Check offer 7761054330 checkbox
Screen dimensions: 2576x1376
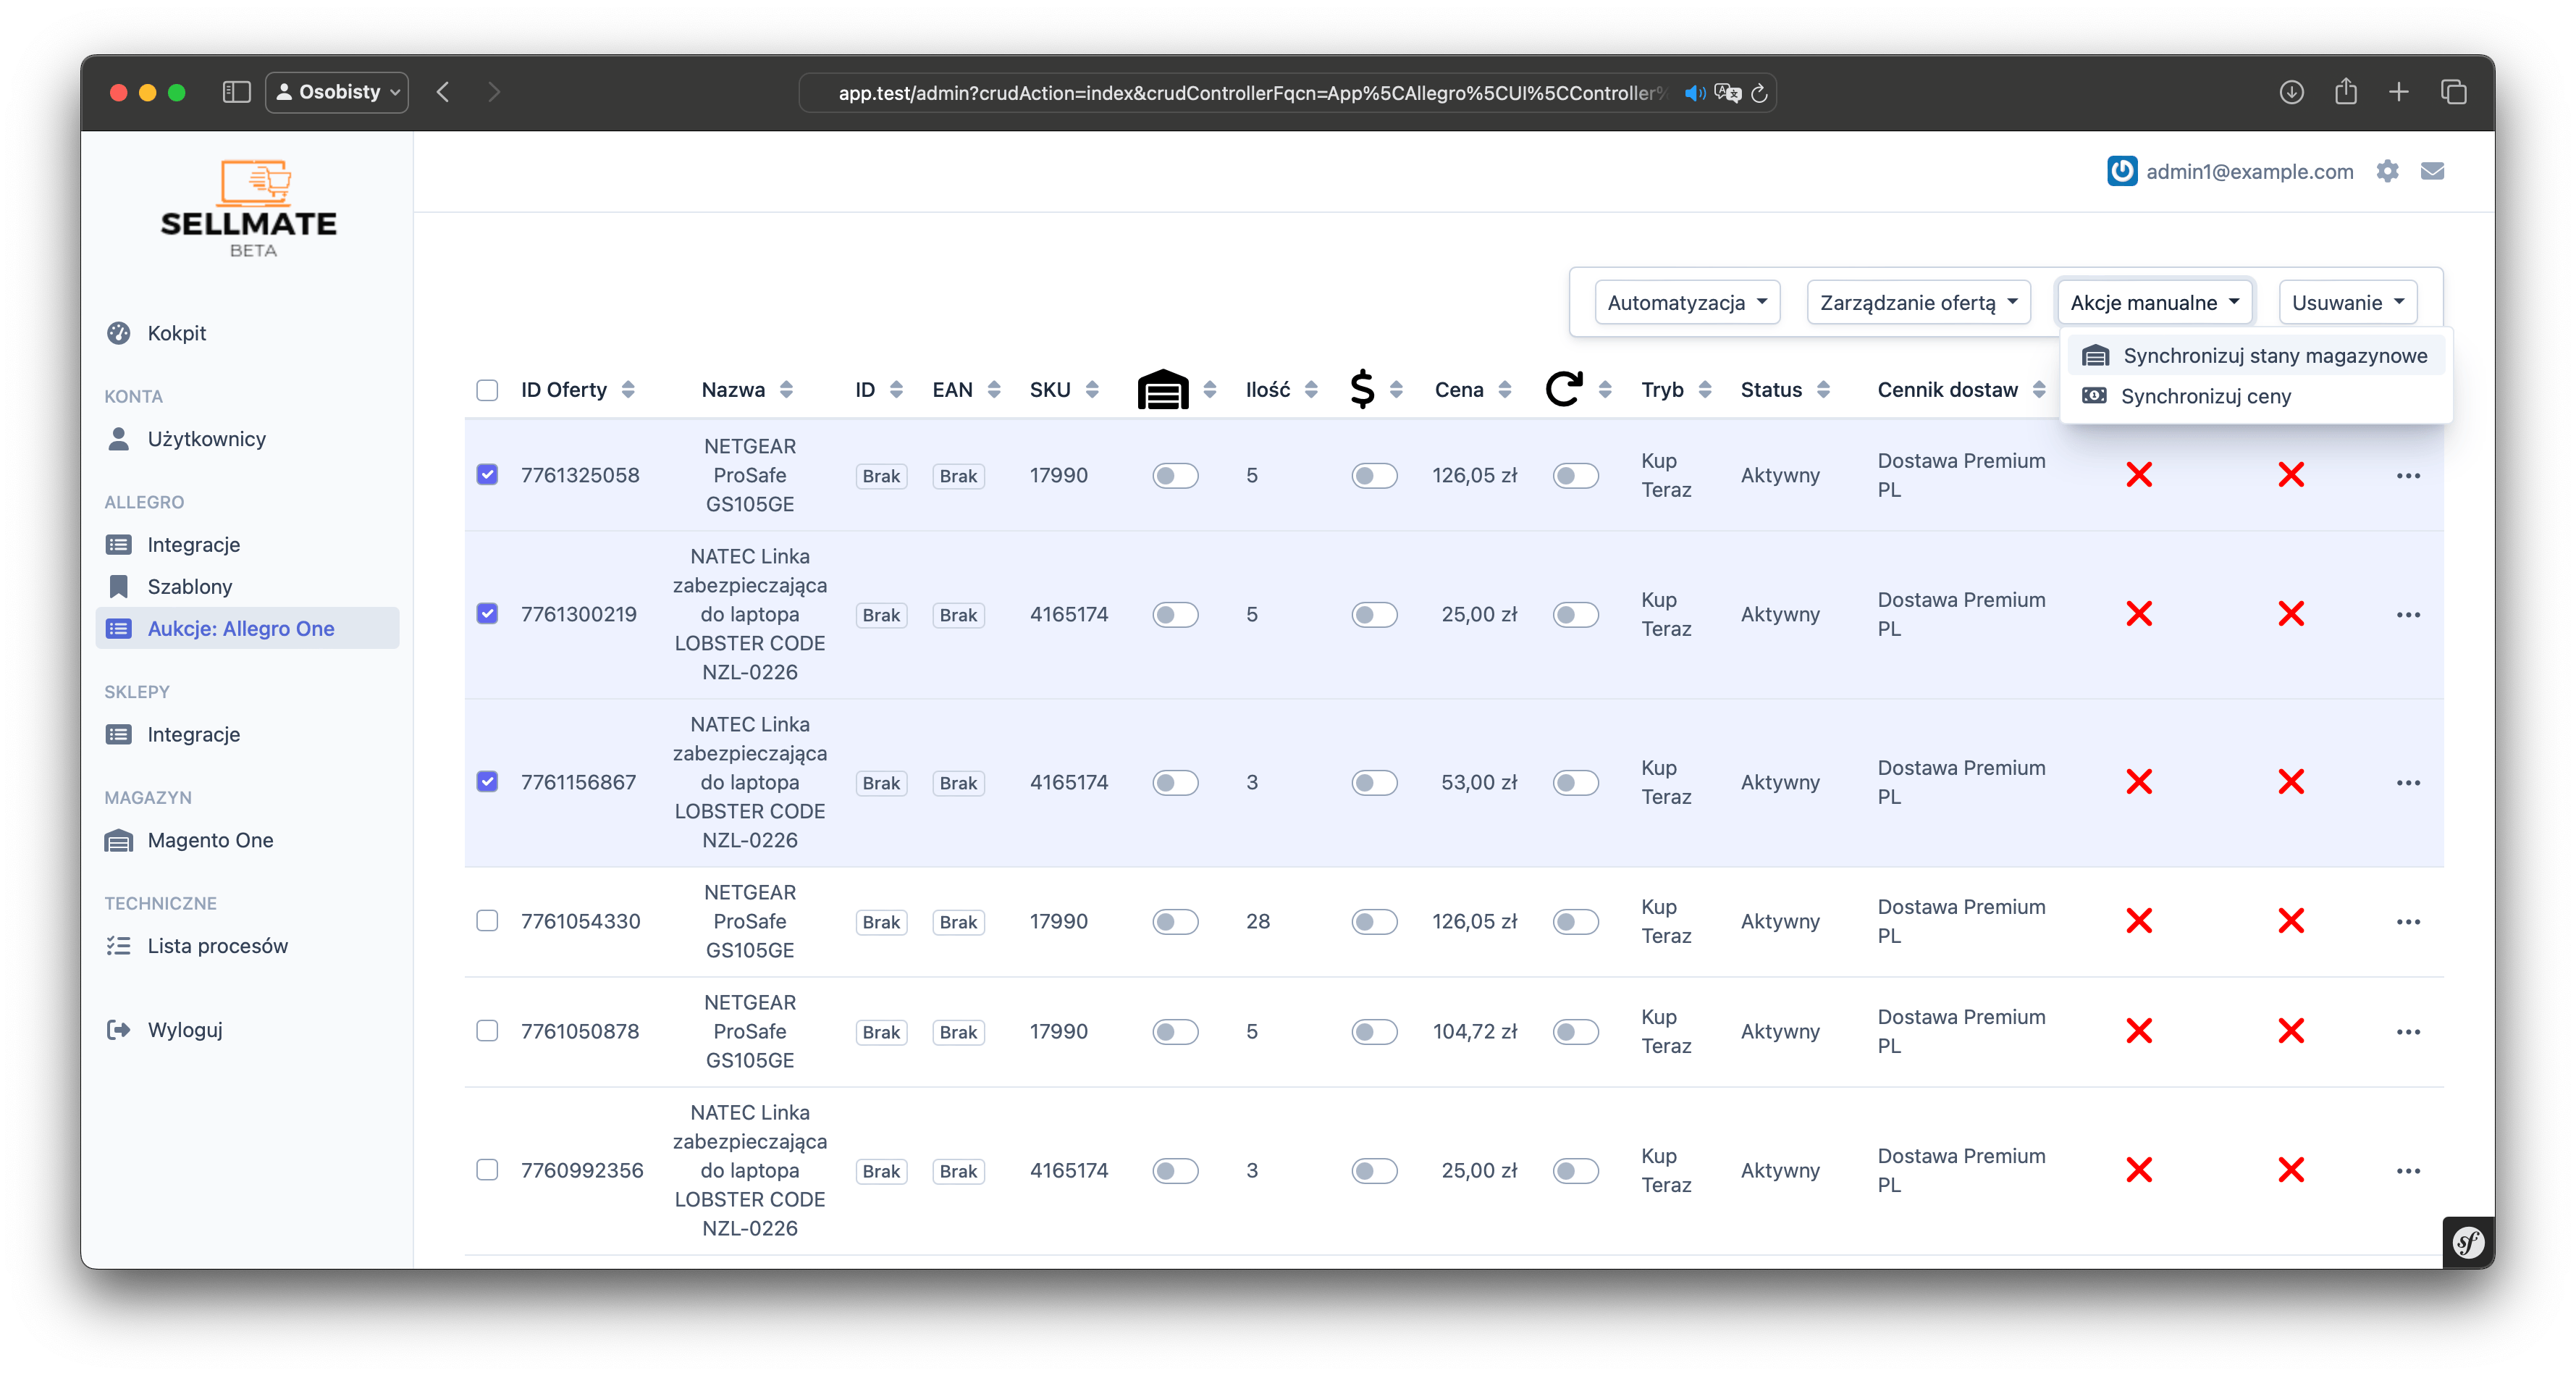(487, 920)
